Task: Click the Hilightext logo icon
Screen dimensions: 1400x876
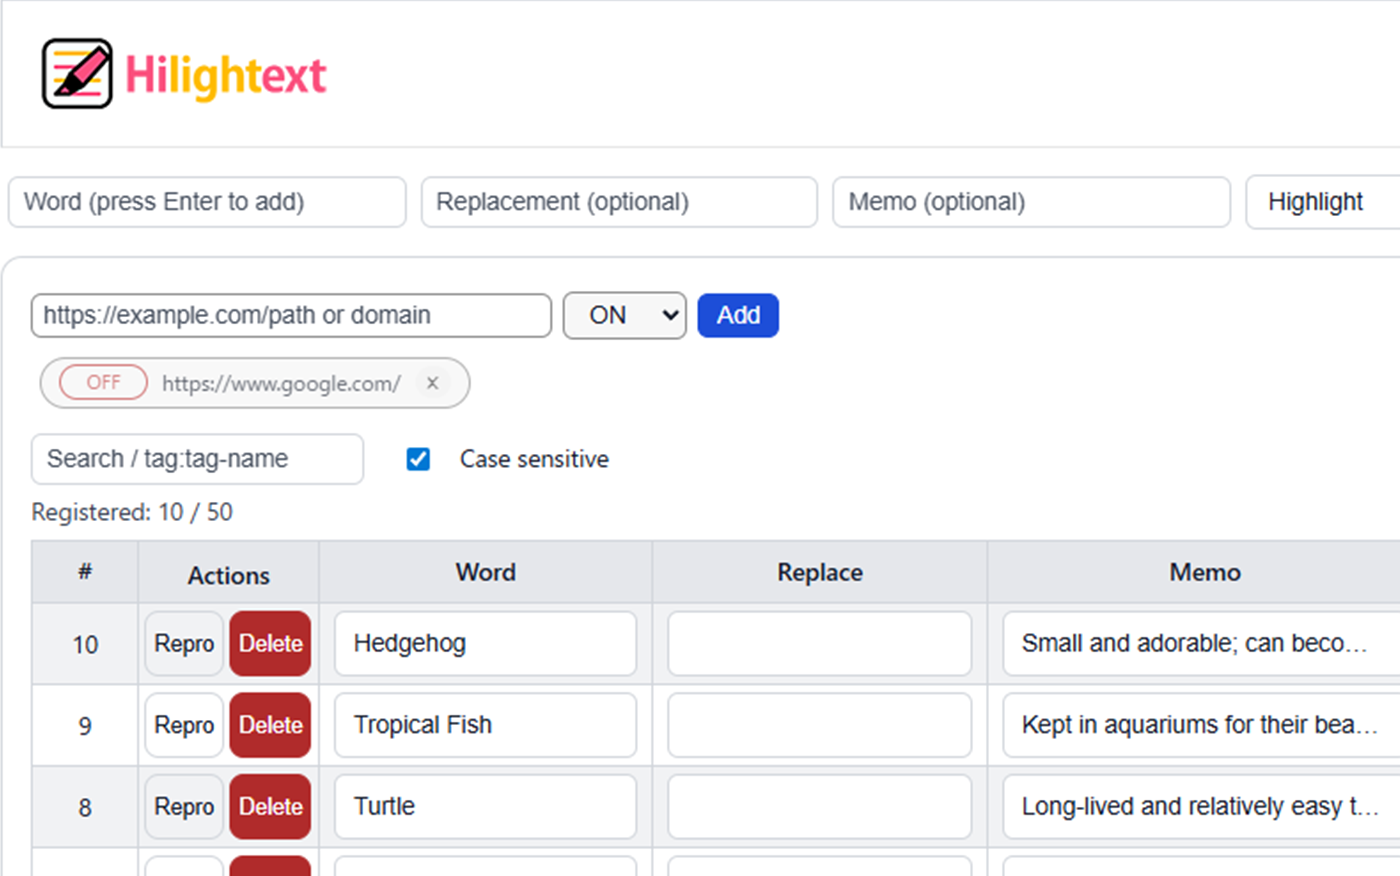Action: coord(75,73)
